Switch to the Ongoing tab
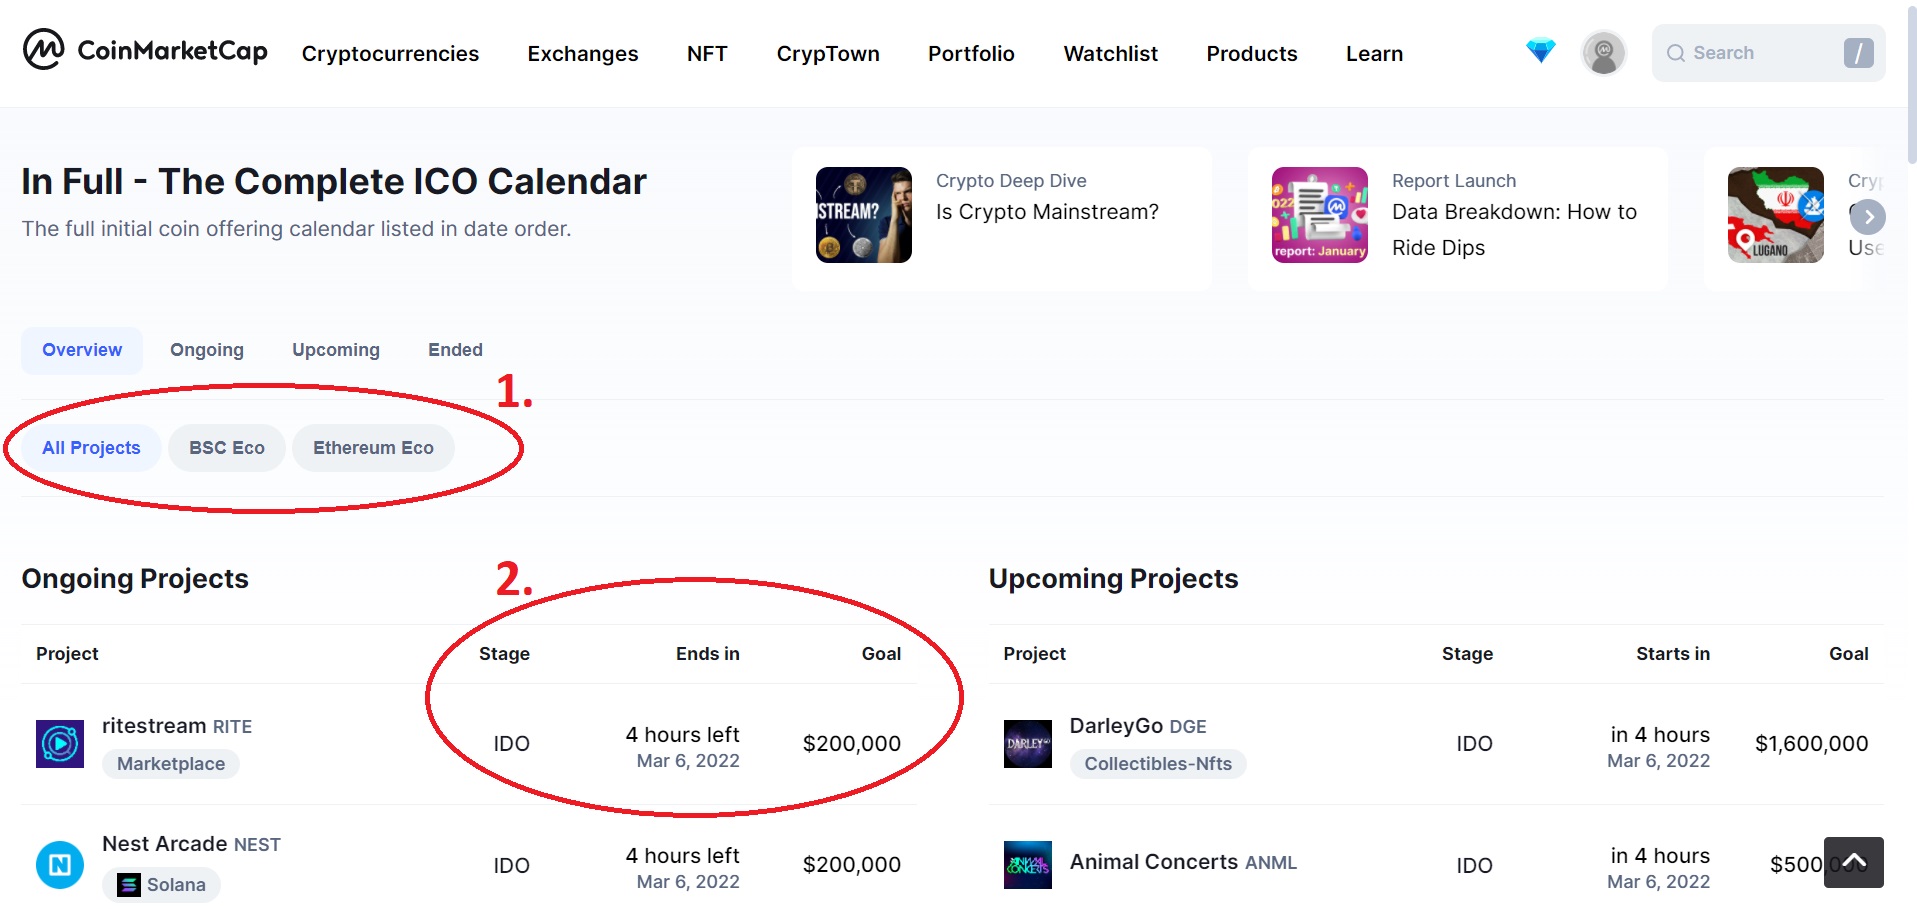The image size is (1917, 909). [207, 350]
